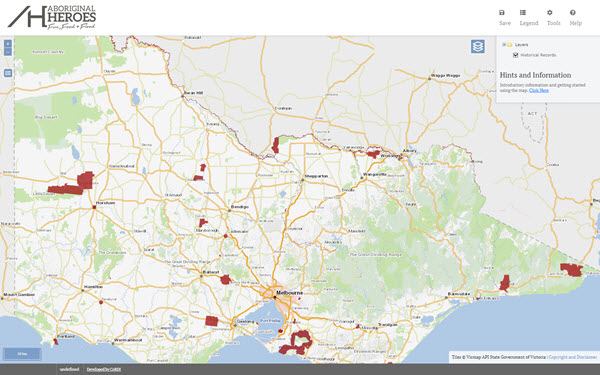Open the Legend list icon
The image size is (600, 375).
523,13
